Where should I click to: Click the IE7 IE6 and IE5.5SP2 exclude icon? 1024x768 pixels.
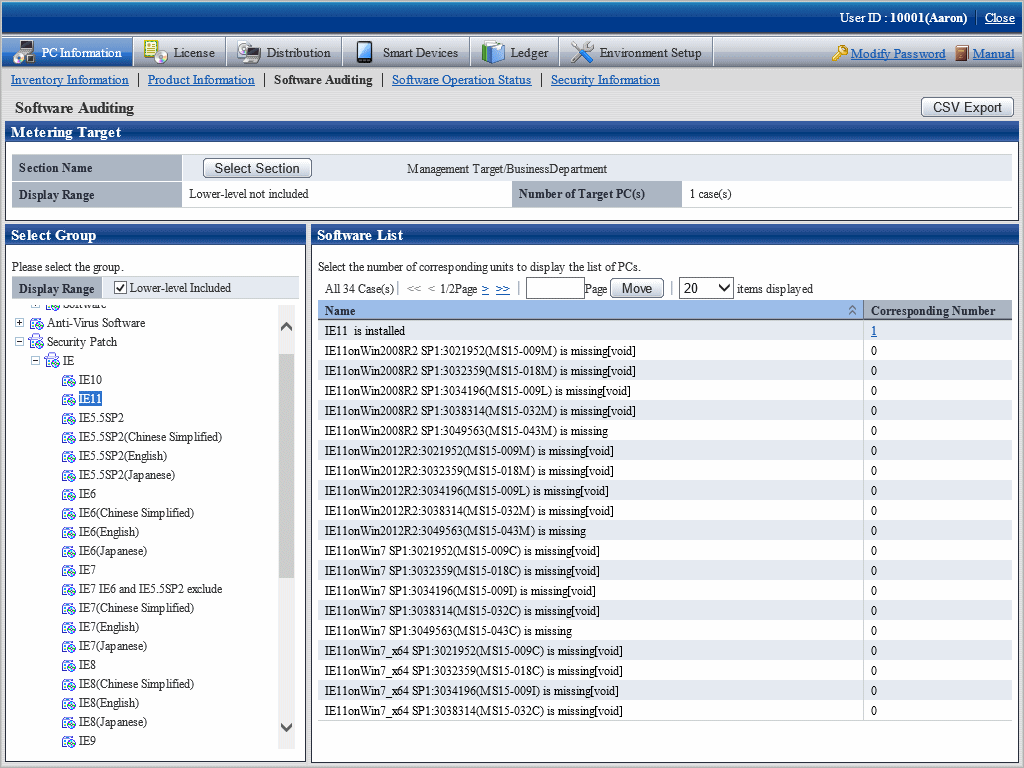tap(69, 589)
